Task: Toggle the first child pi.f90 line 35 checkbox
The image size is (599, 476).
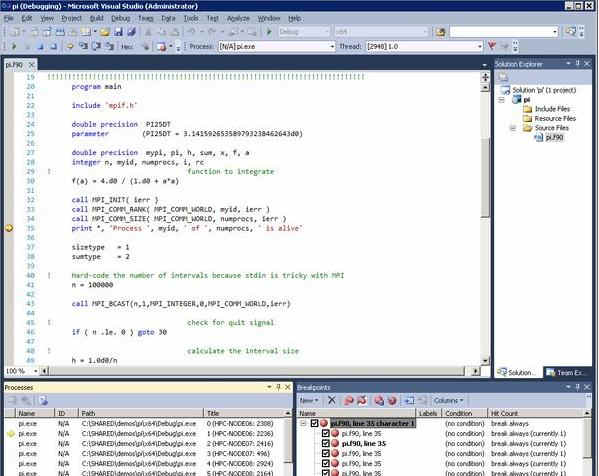Action: (325, 433)
